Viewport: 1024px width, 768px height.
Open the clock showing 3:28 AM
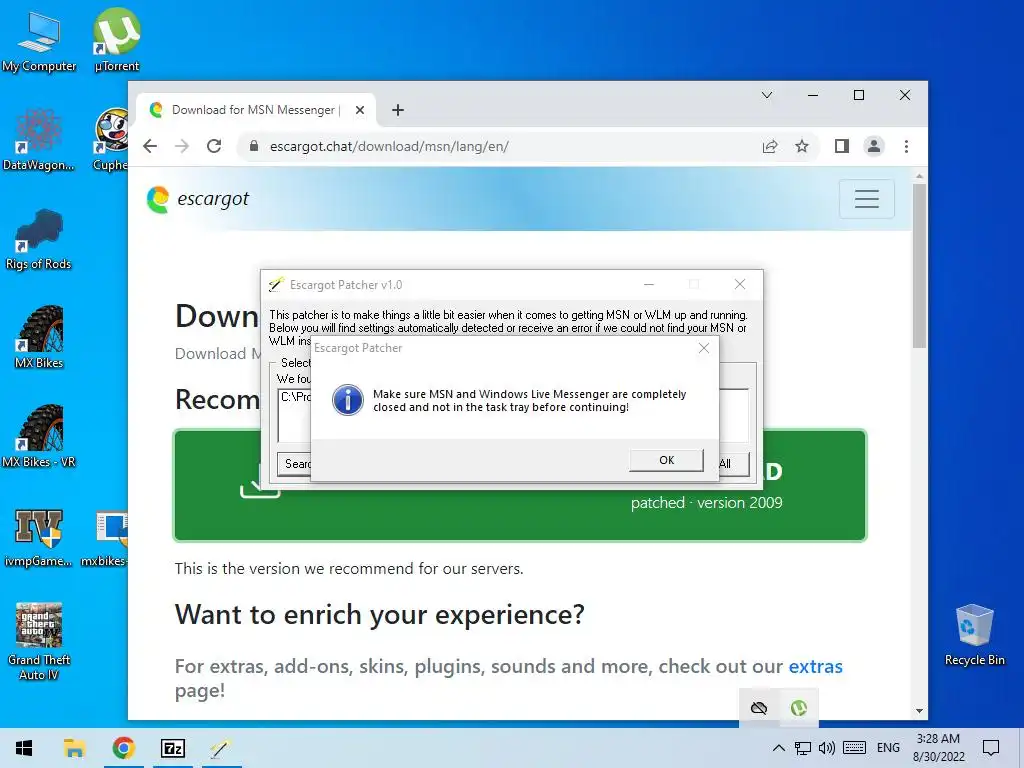(x=938, y=748)
